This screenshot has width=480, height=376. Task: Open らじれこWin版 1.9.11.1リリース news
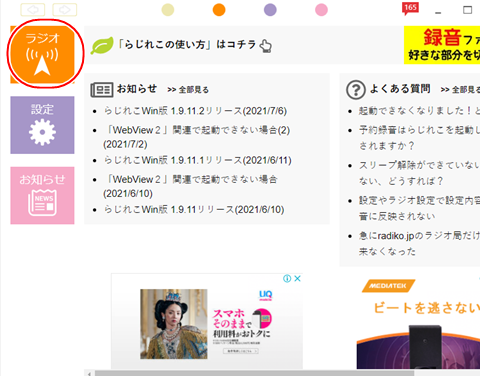(198, 160)
